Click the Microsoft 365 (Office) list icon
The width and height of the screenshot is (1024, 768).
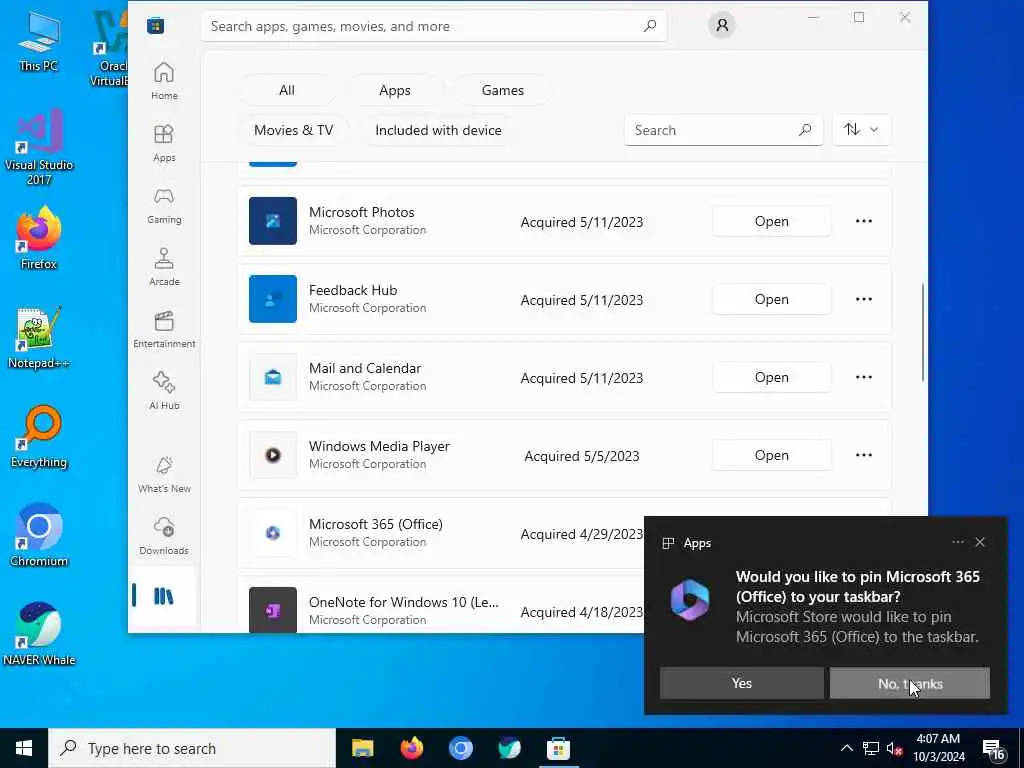pyautogui.click(x=273, y=533)
